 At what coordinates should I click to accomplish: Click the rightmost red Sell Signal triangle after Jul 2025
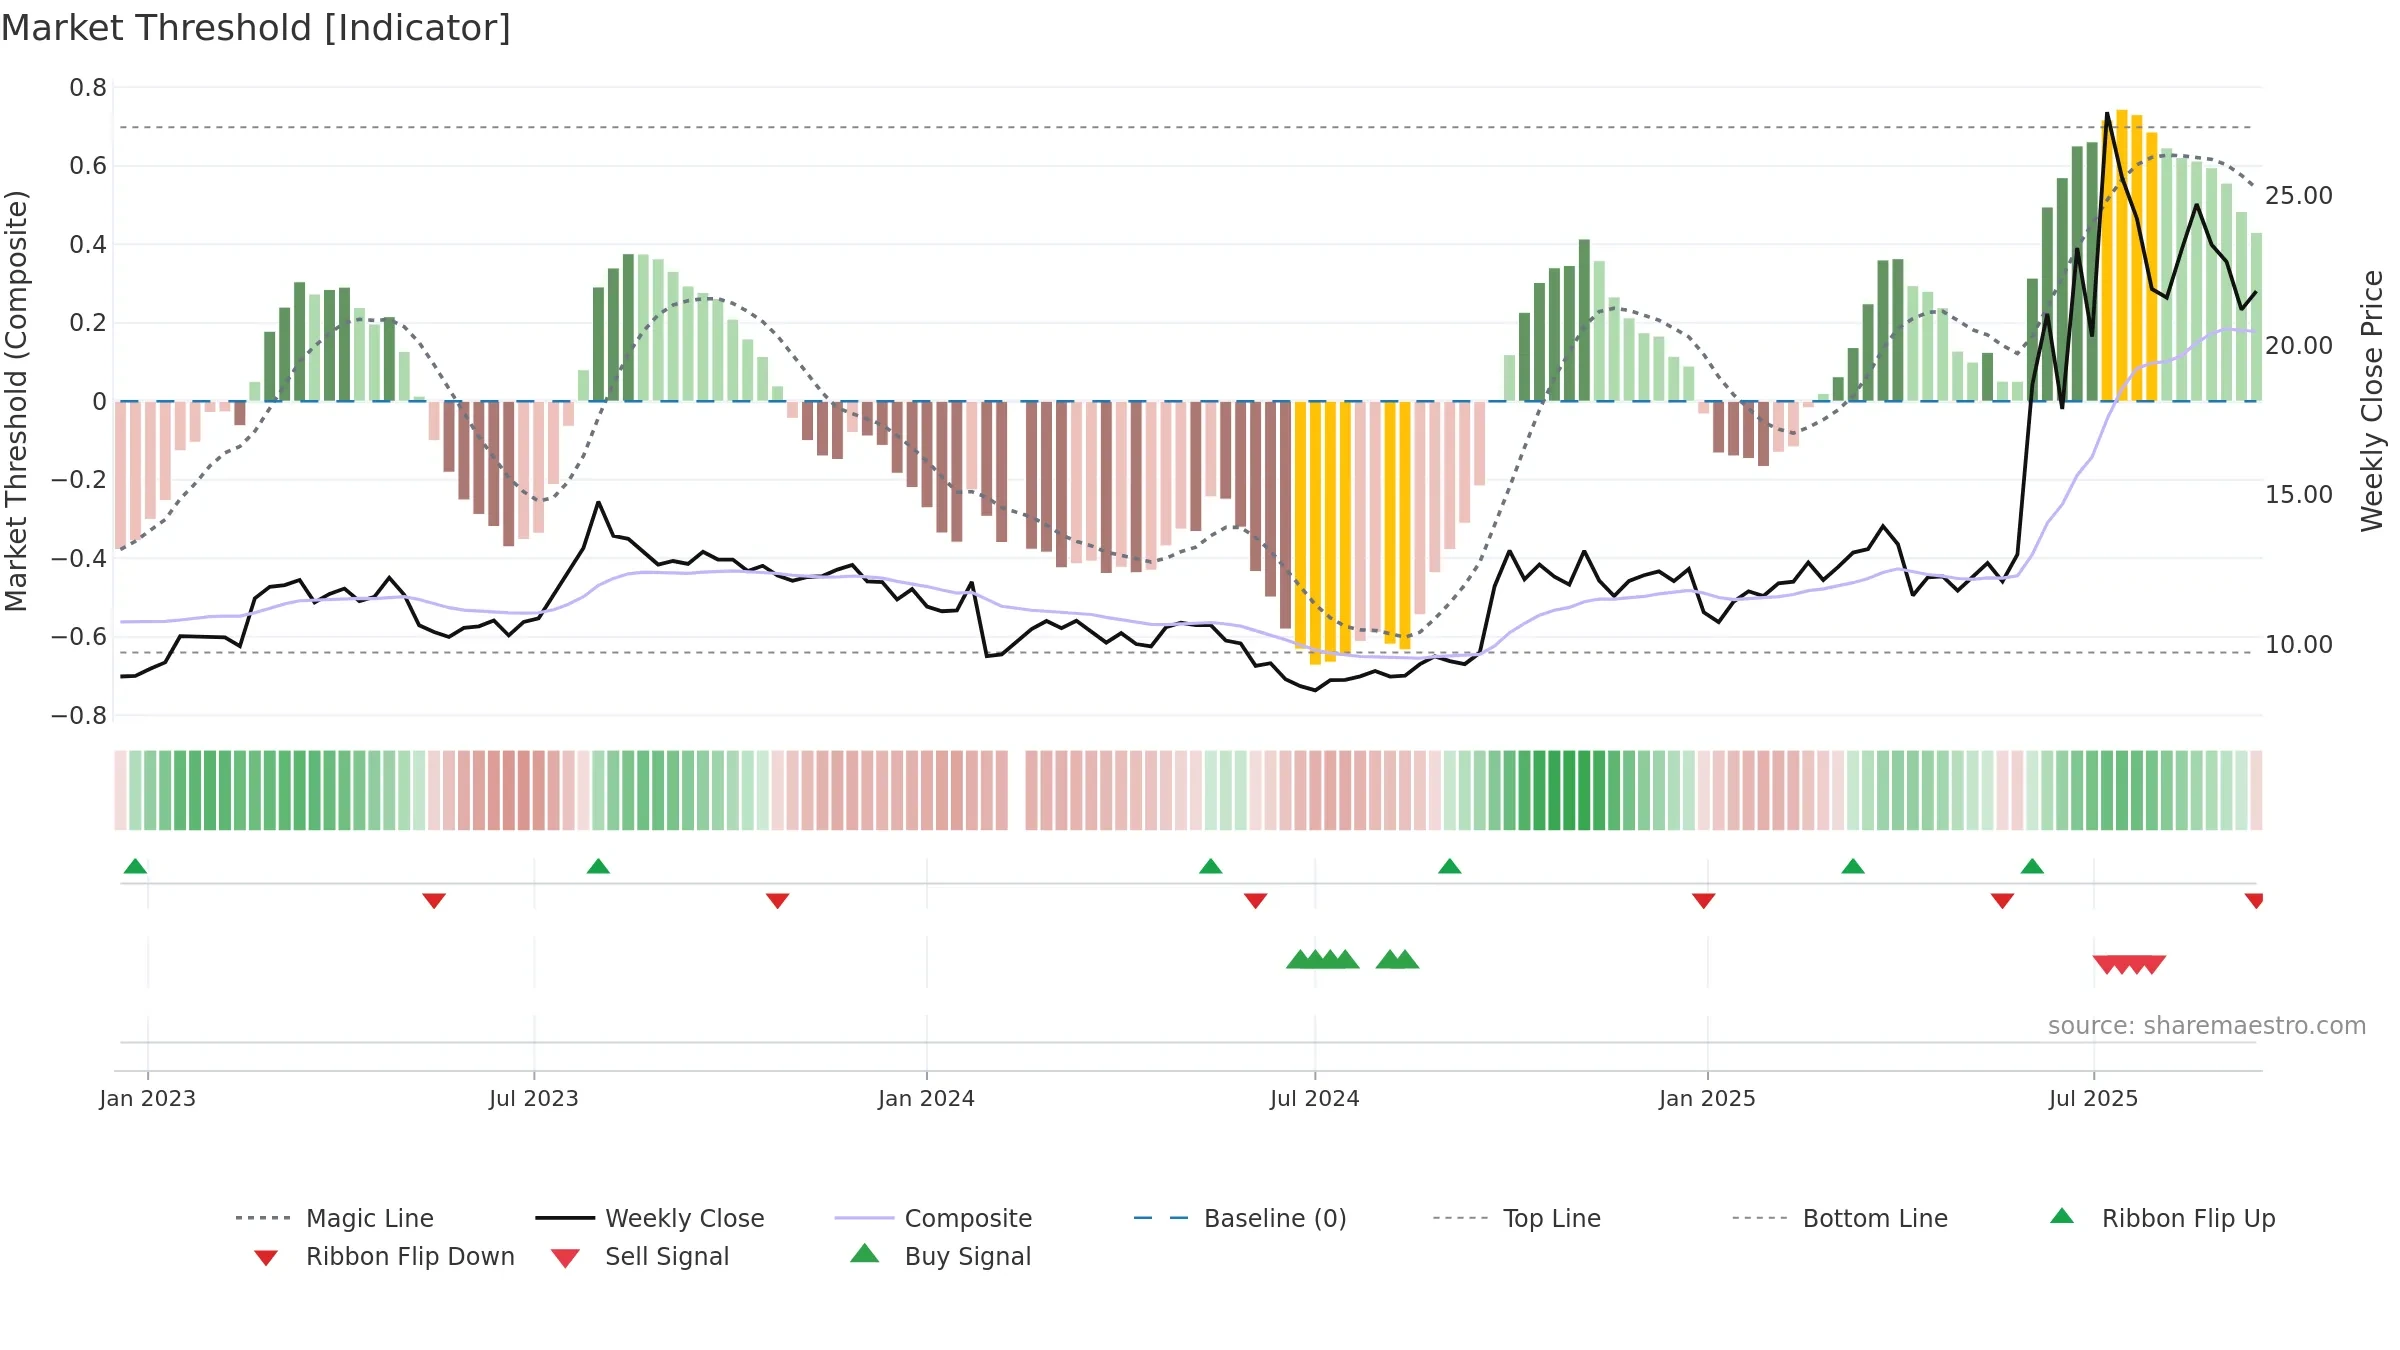point(2153,964)
